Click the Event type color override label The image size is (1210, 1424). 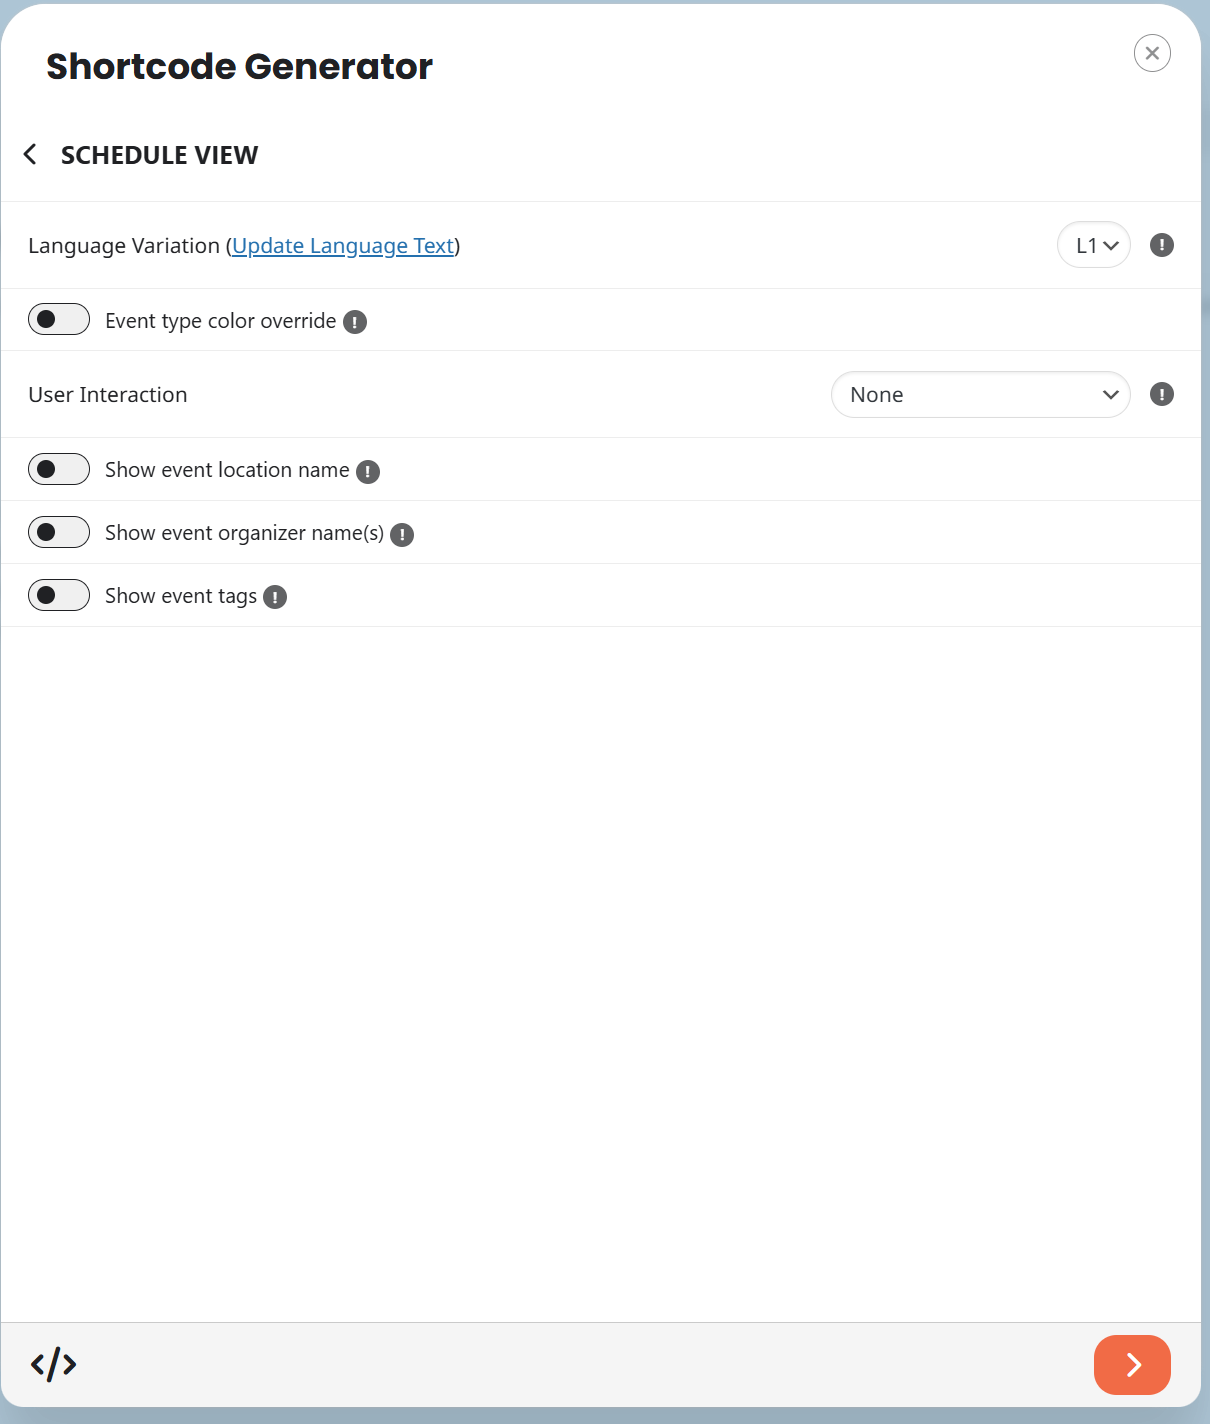[220, 321]
